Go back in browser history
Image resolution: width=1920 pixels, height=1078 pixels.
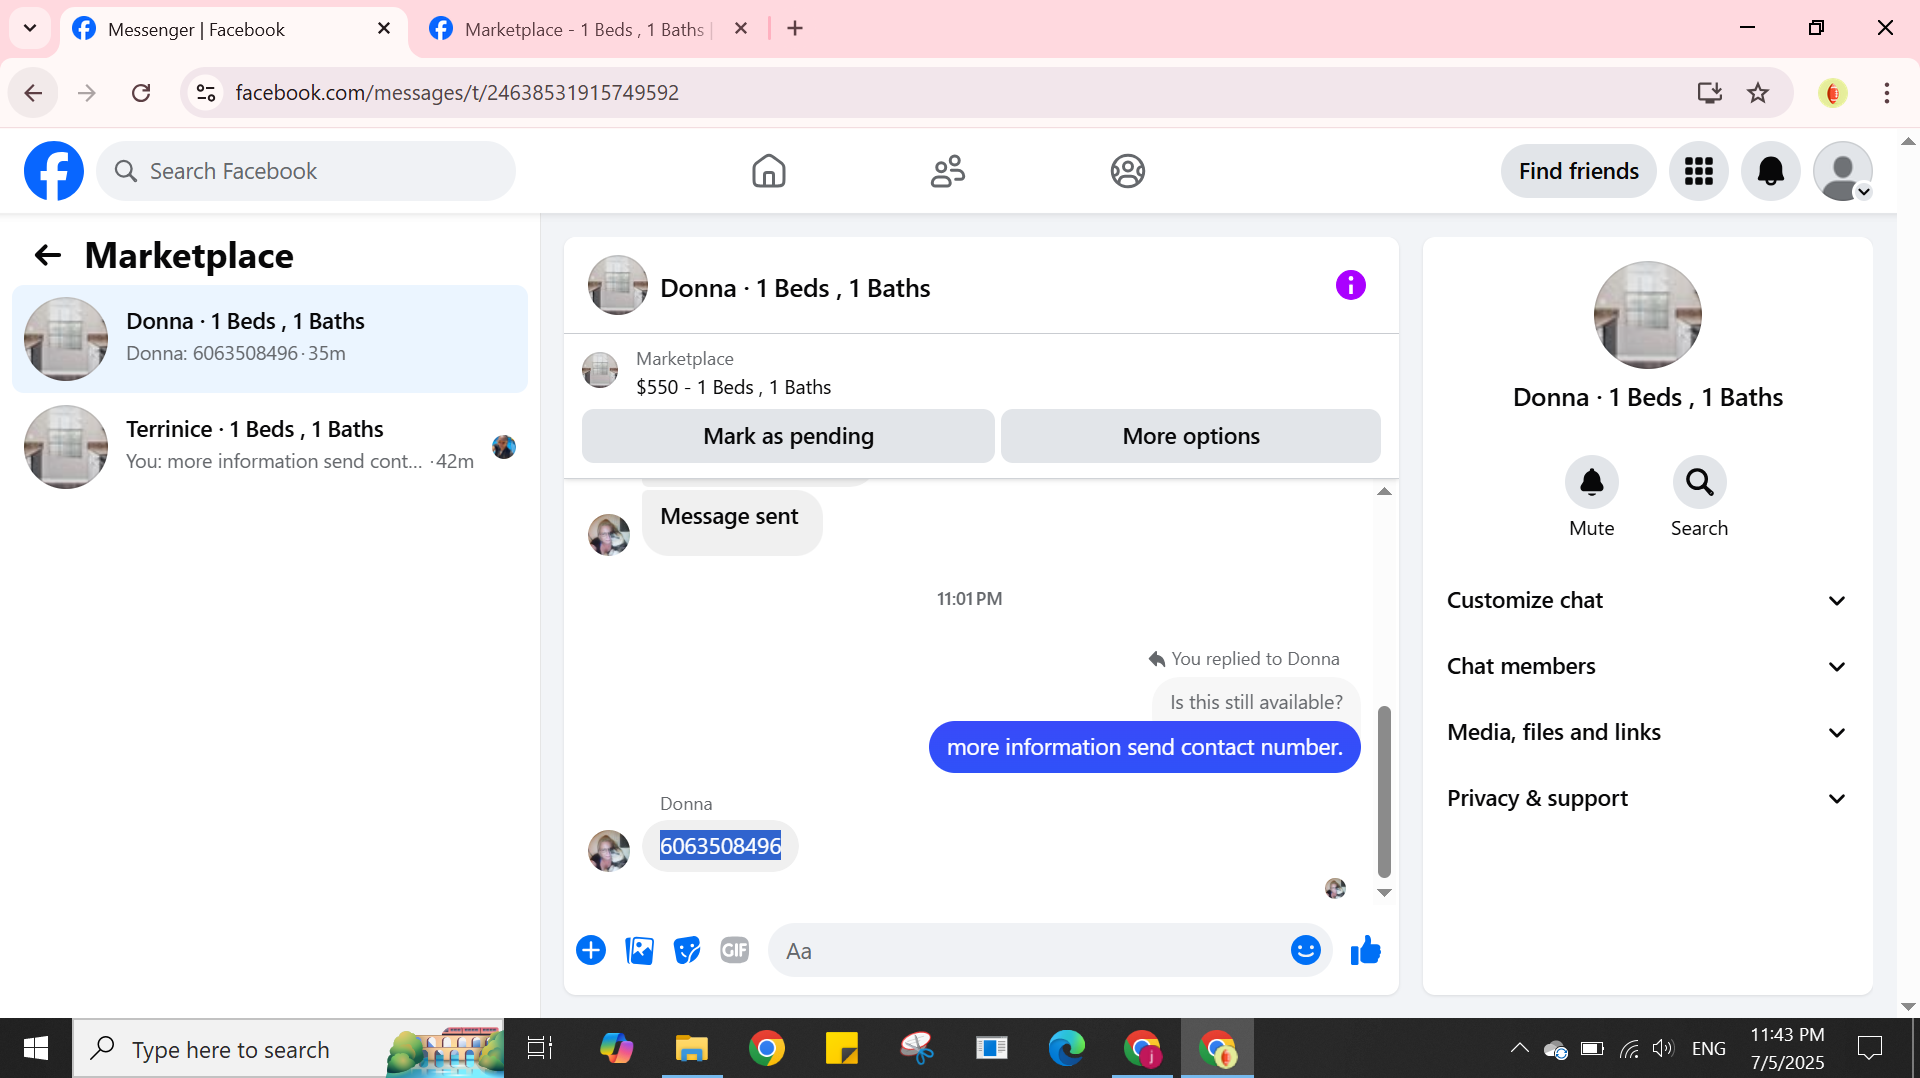point(33,93)
